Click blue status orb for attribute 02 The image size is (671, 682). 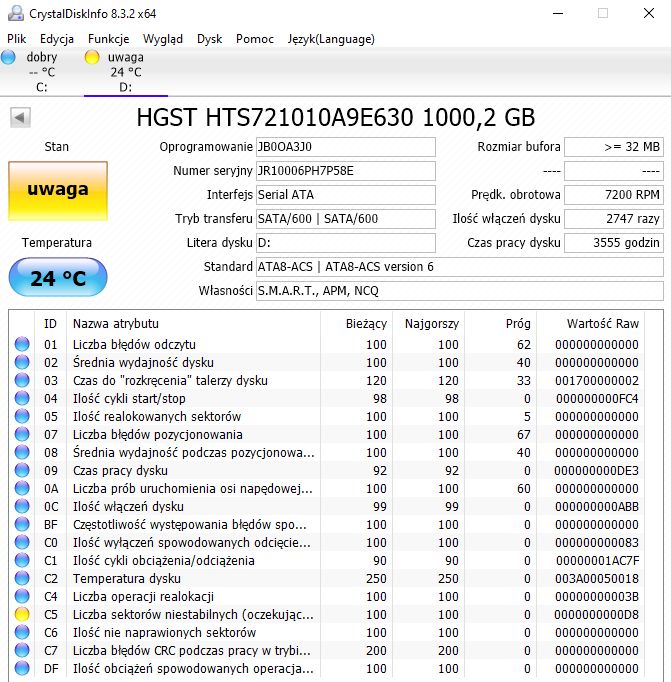(22, 362)
